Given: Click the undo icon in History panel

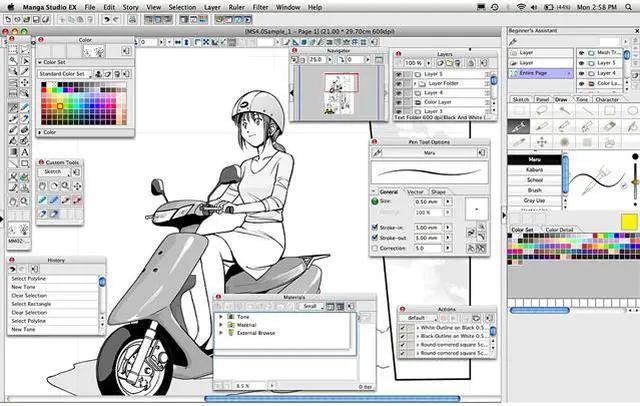Looking at the screenshot, I should click(x=12, y=269).
